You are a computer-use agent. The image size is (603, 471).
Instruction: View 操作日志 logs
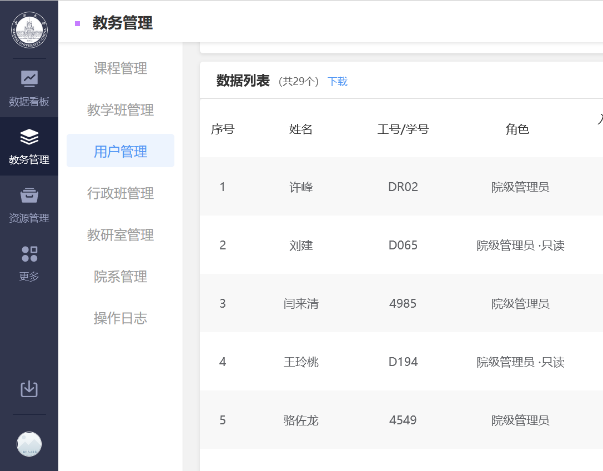[x=120, y=318]
